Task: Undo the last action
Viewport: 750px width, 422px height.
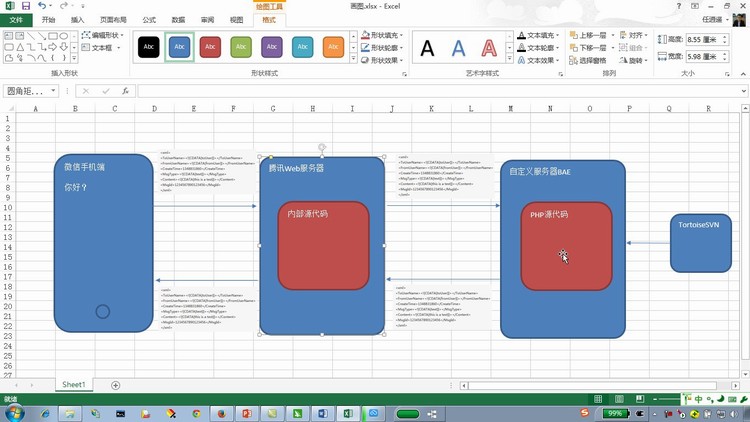Action: pyautogui.click(x=42, y=6)
